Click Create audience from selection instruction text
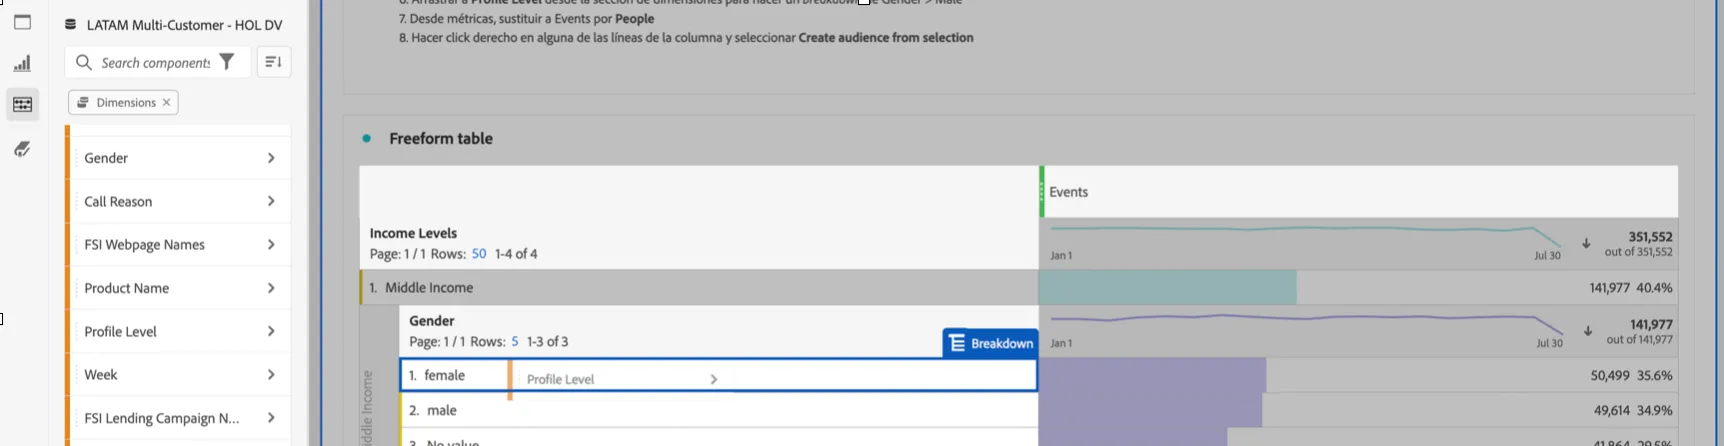This screenshot has height=446, width=1724. click(x=886, y=37)
